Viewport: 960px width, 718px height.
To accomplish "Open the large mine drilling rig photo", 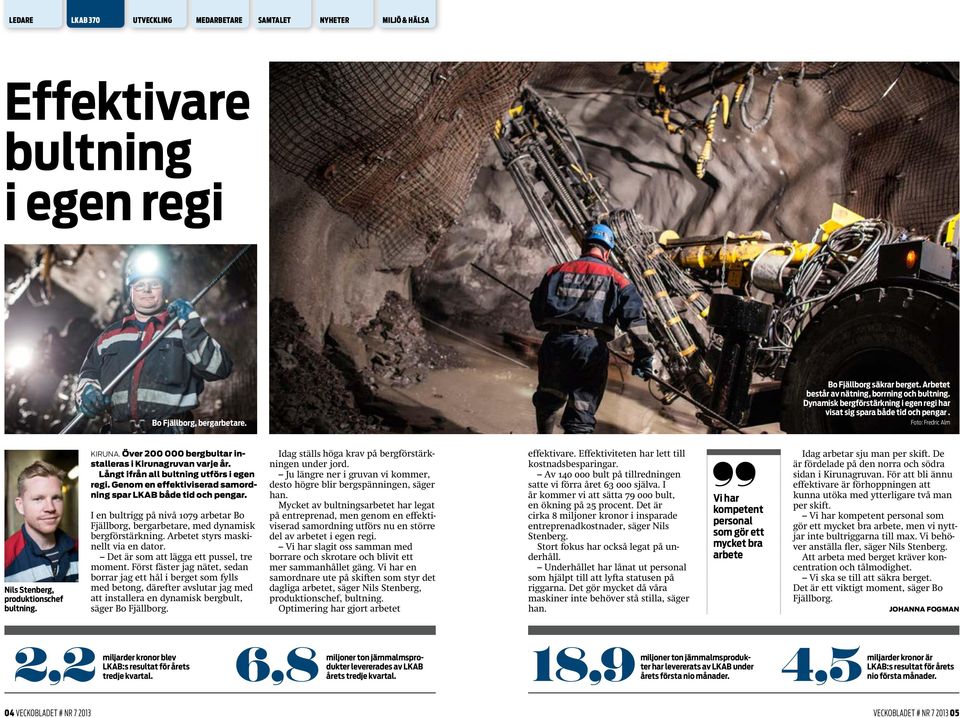I will pos(614,248).
